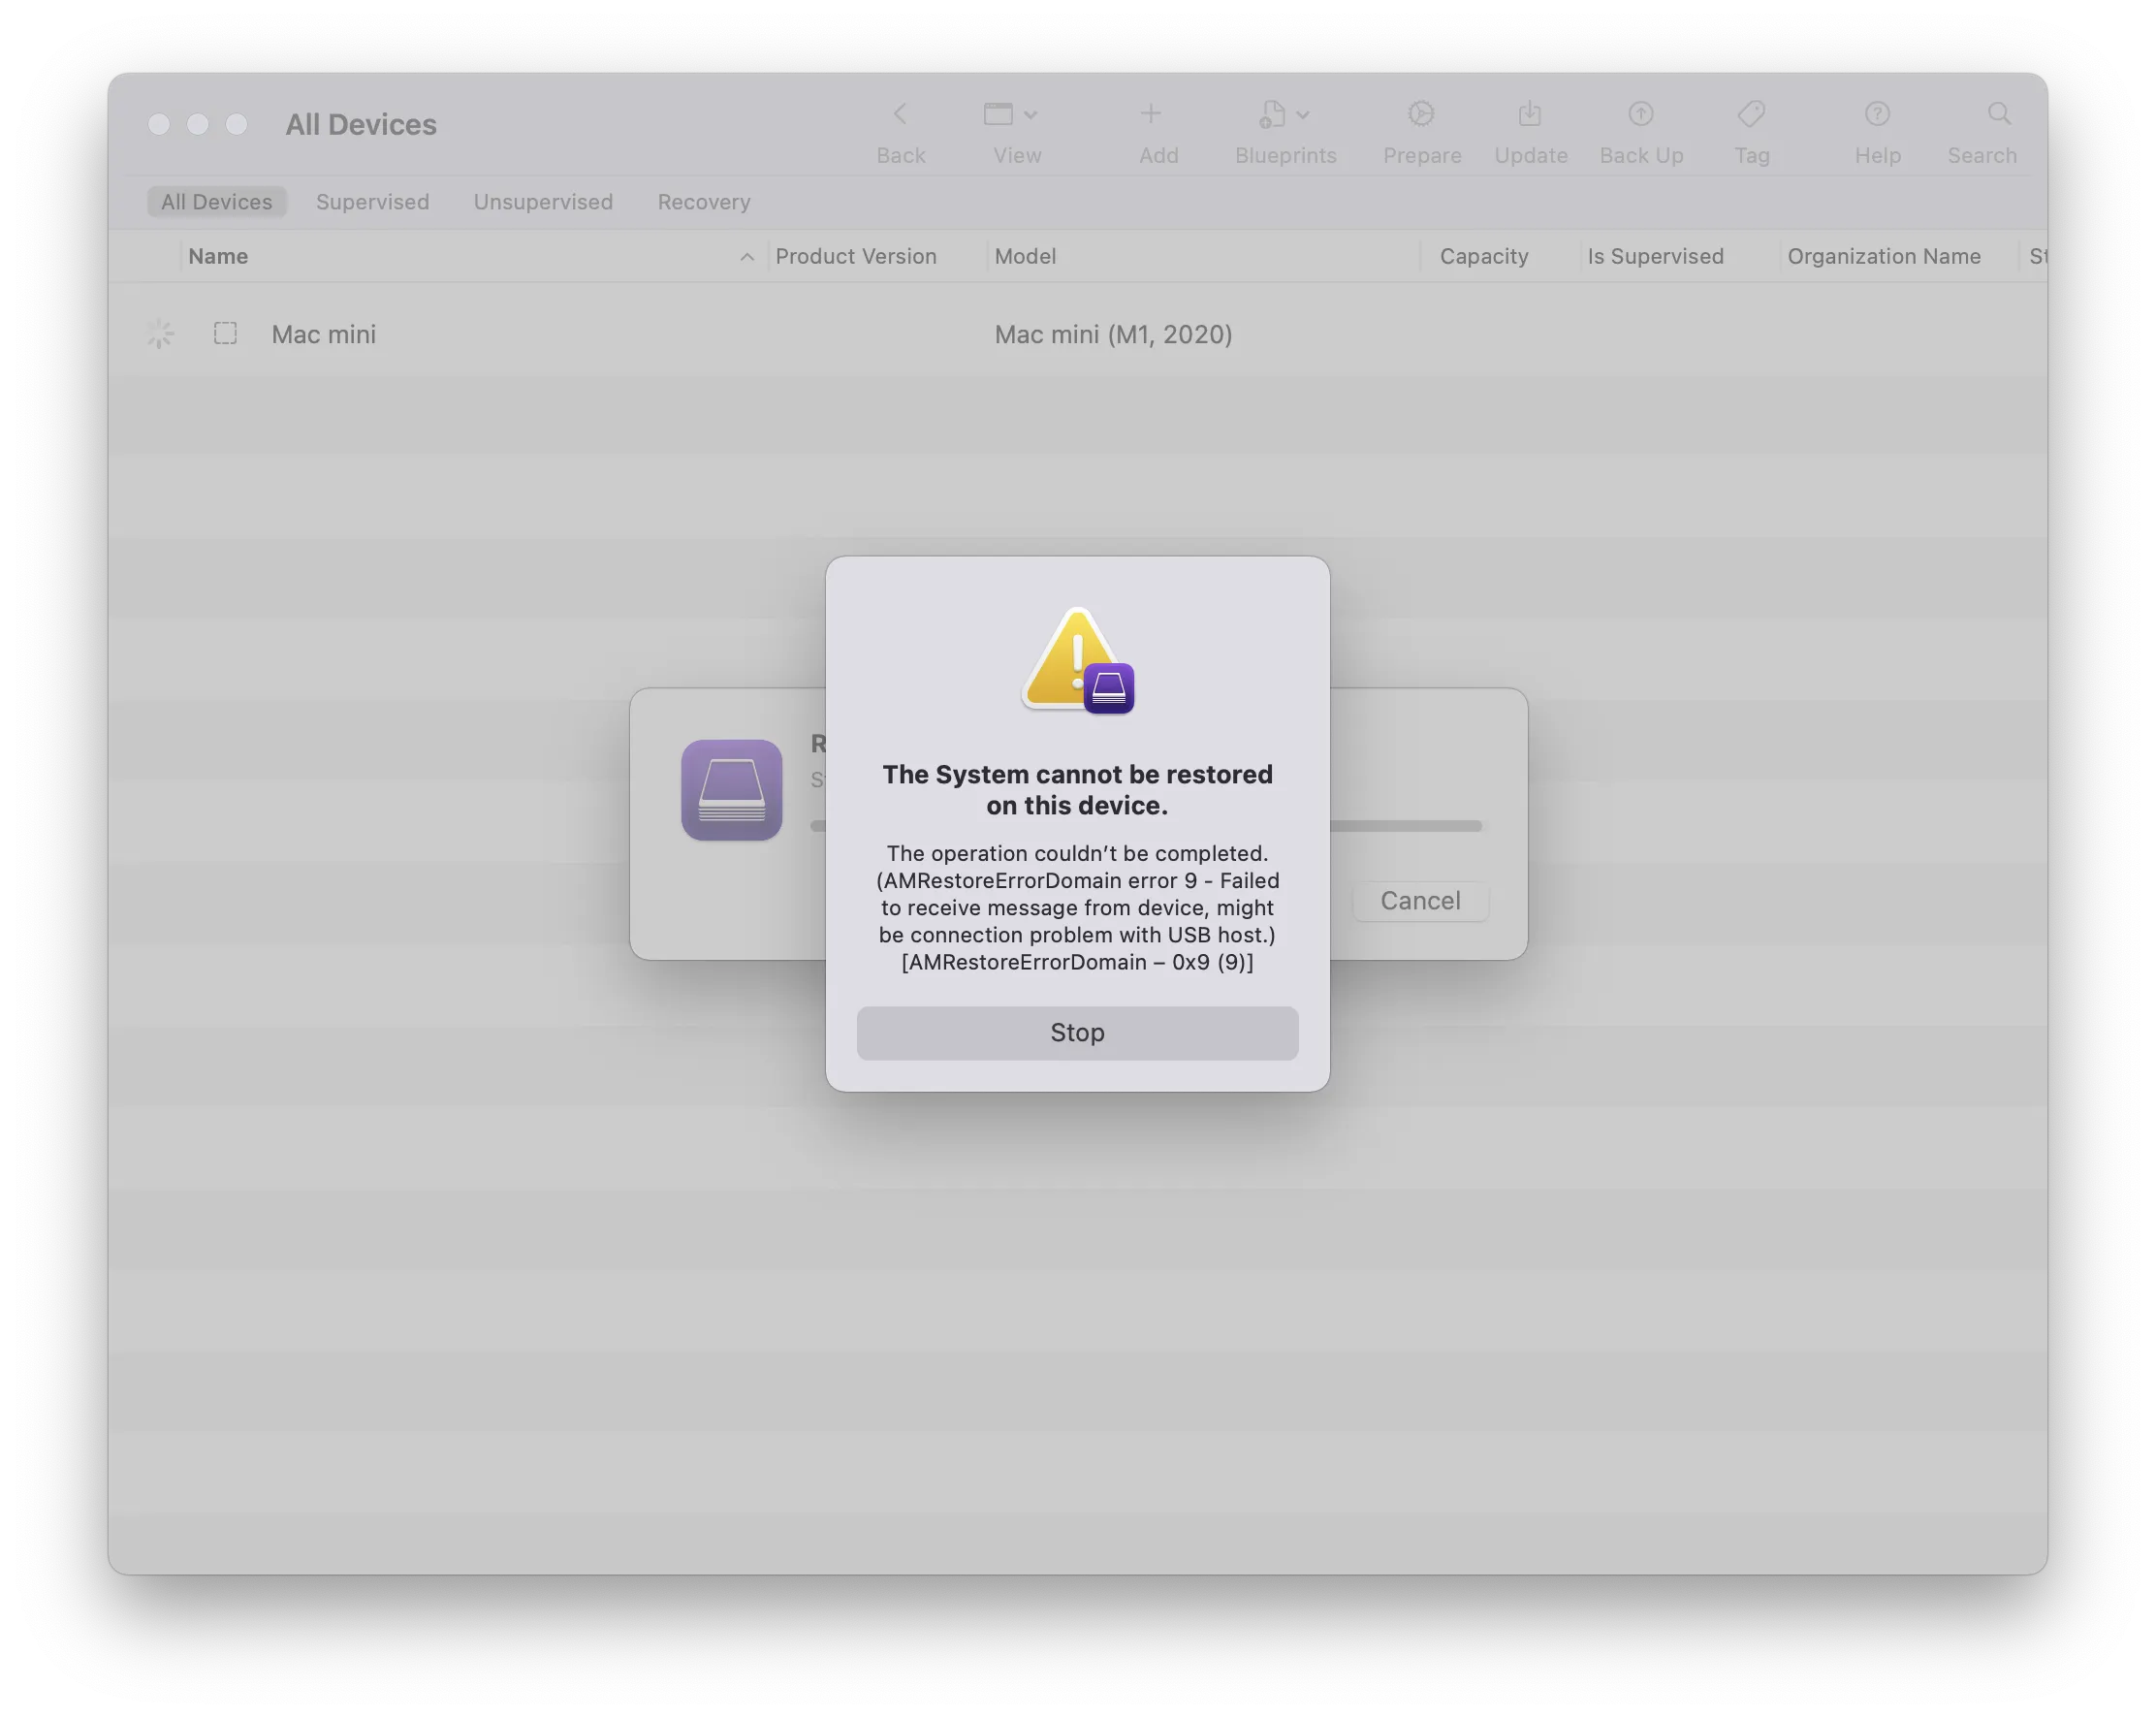
Task: Toggle the Name column sort chevron
Action: (747, 257)
